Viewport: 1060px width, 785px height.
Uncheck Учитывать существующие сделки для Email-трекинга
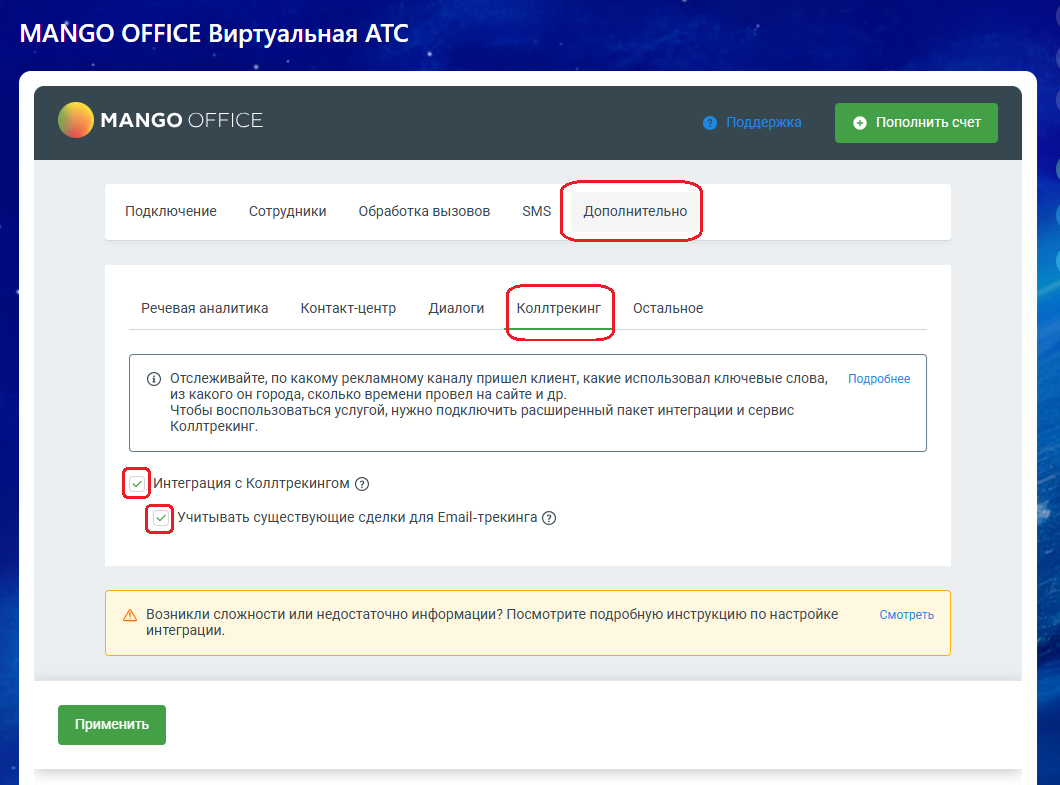pyautogui.click(x=160, y=518)
